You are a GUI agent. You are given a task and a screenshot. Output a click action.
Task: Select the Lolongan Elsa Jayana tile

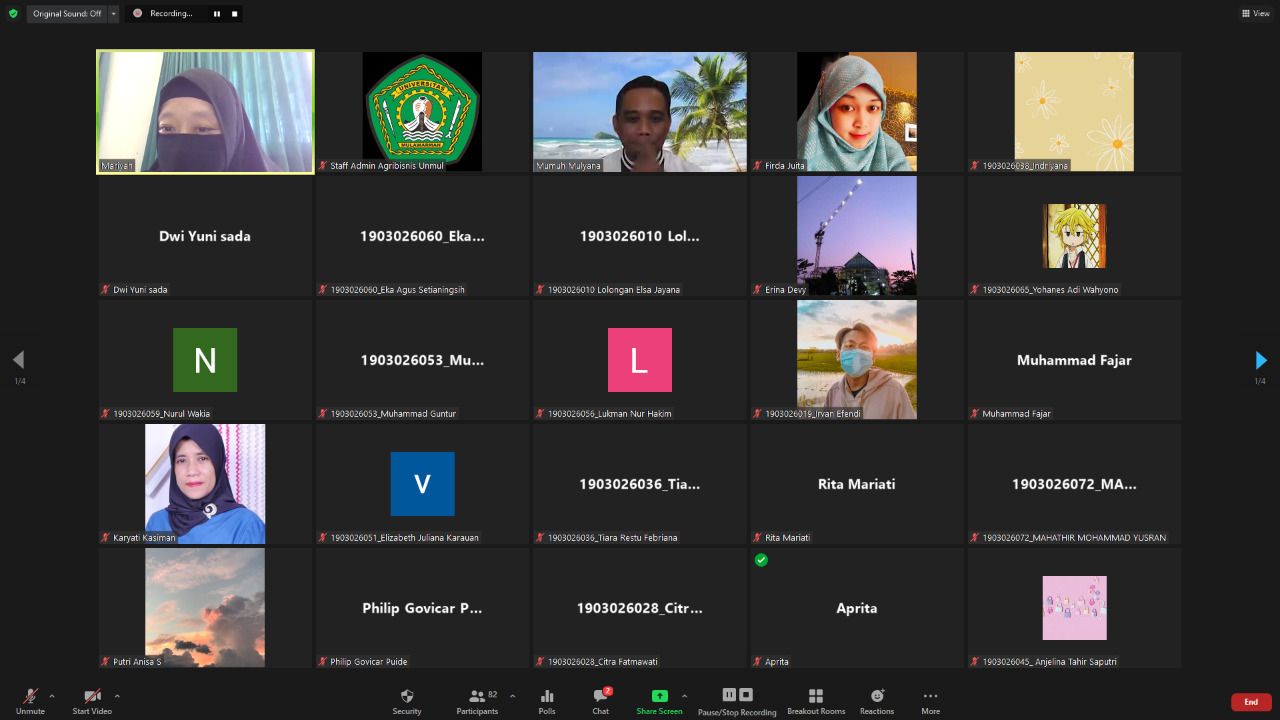click(640, 236)
